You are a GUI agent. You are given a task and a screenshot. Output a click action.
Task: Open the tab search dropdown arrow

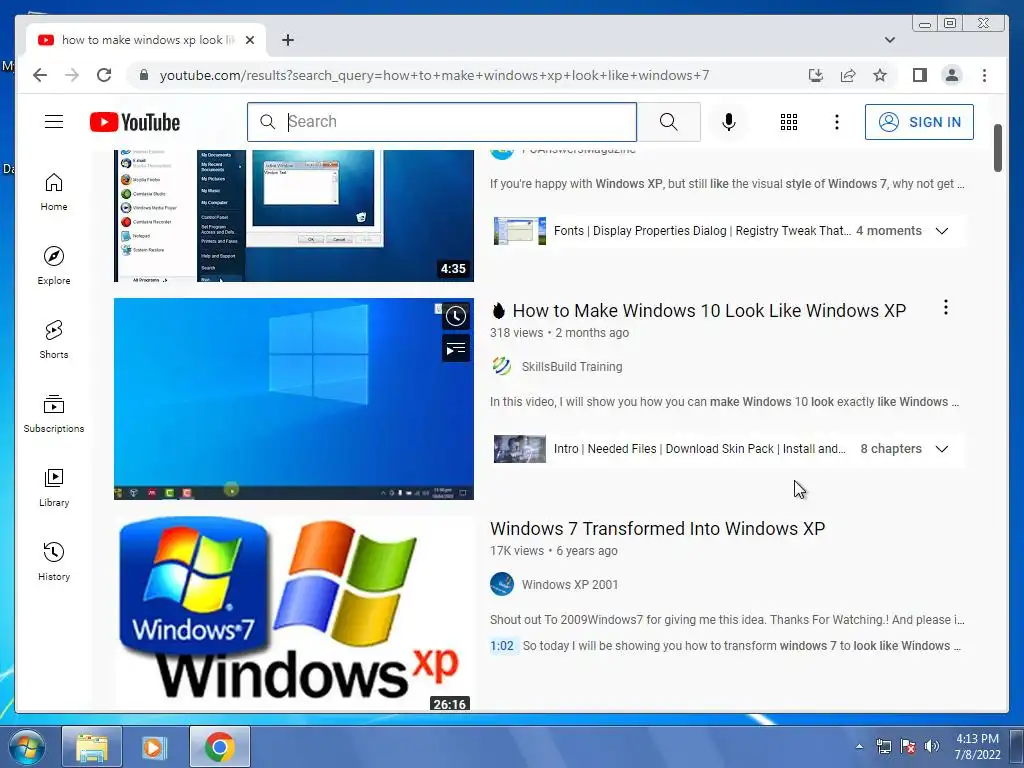click(889, 40)
